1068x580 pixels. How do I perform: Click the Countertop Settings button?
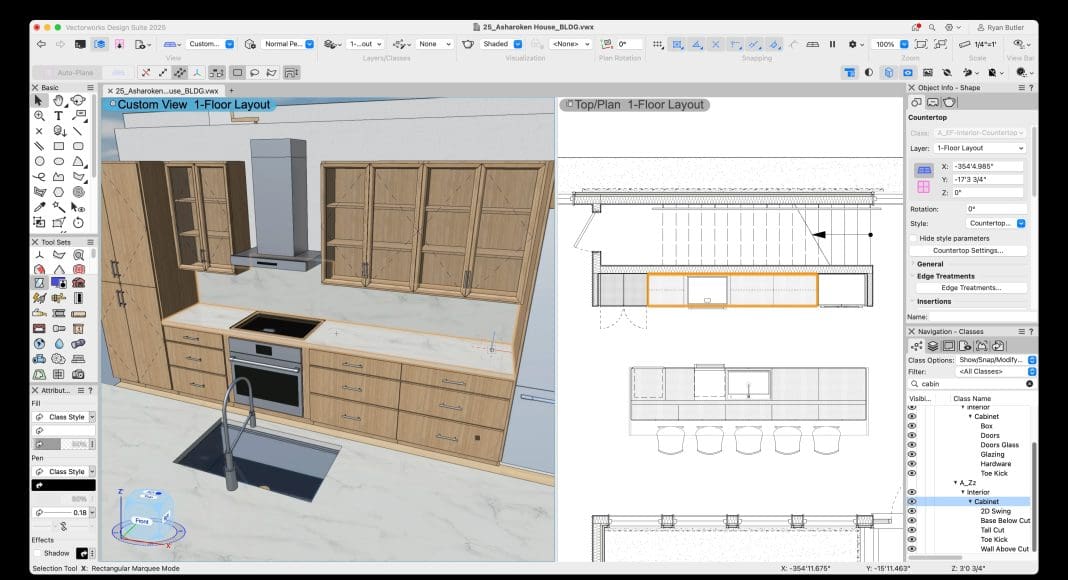pos(967,250)
